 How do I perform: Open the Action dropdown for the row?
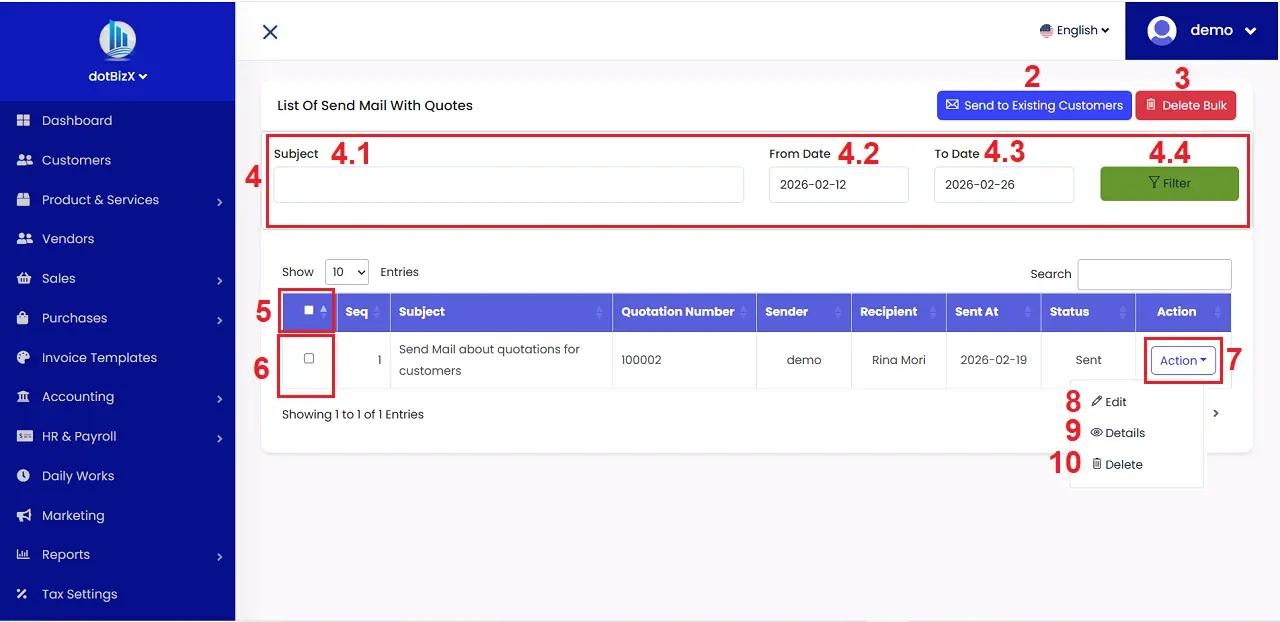coord(1183,360)
